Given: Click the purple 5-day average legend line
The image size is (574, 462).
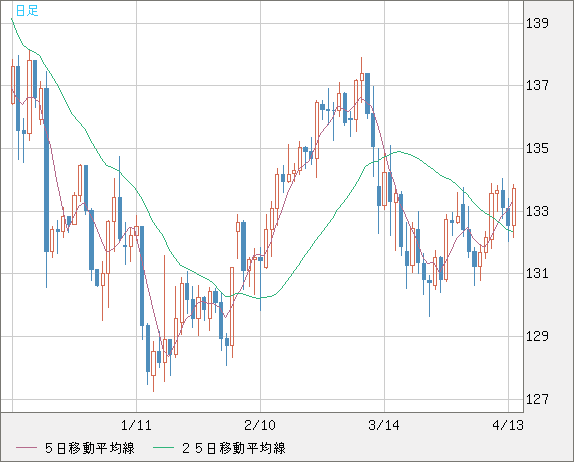Looking at the screenshot, I should point(26,448).
